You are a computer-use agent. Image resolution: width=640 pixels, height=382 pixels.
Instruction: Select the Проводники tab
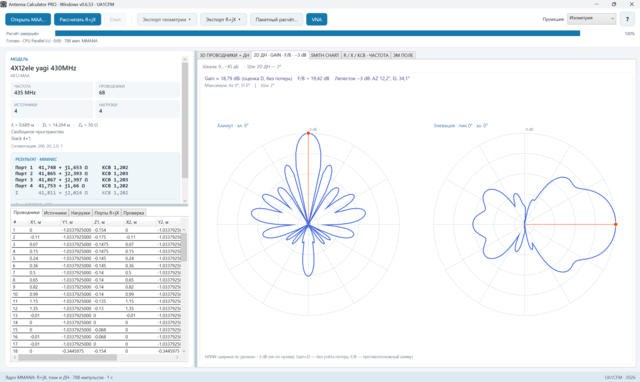pos(27,212)
